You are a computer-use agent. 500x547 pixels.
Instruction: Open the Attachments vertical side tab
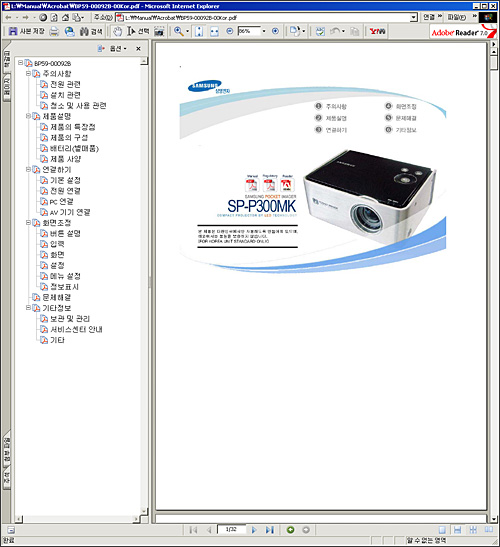tap(7, 450)
